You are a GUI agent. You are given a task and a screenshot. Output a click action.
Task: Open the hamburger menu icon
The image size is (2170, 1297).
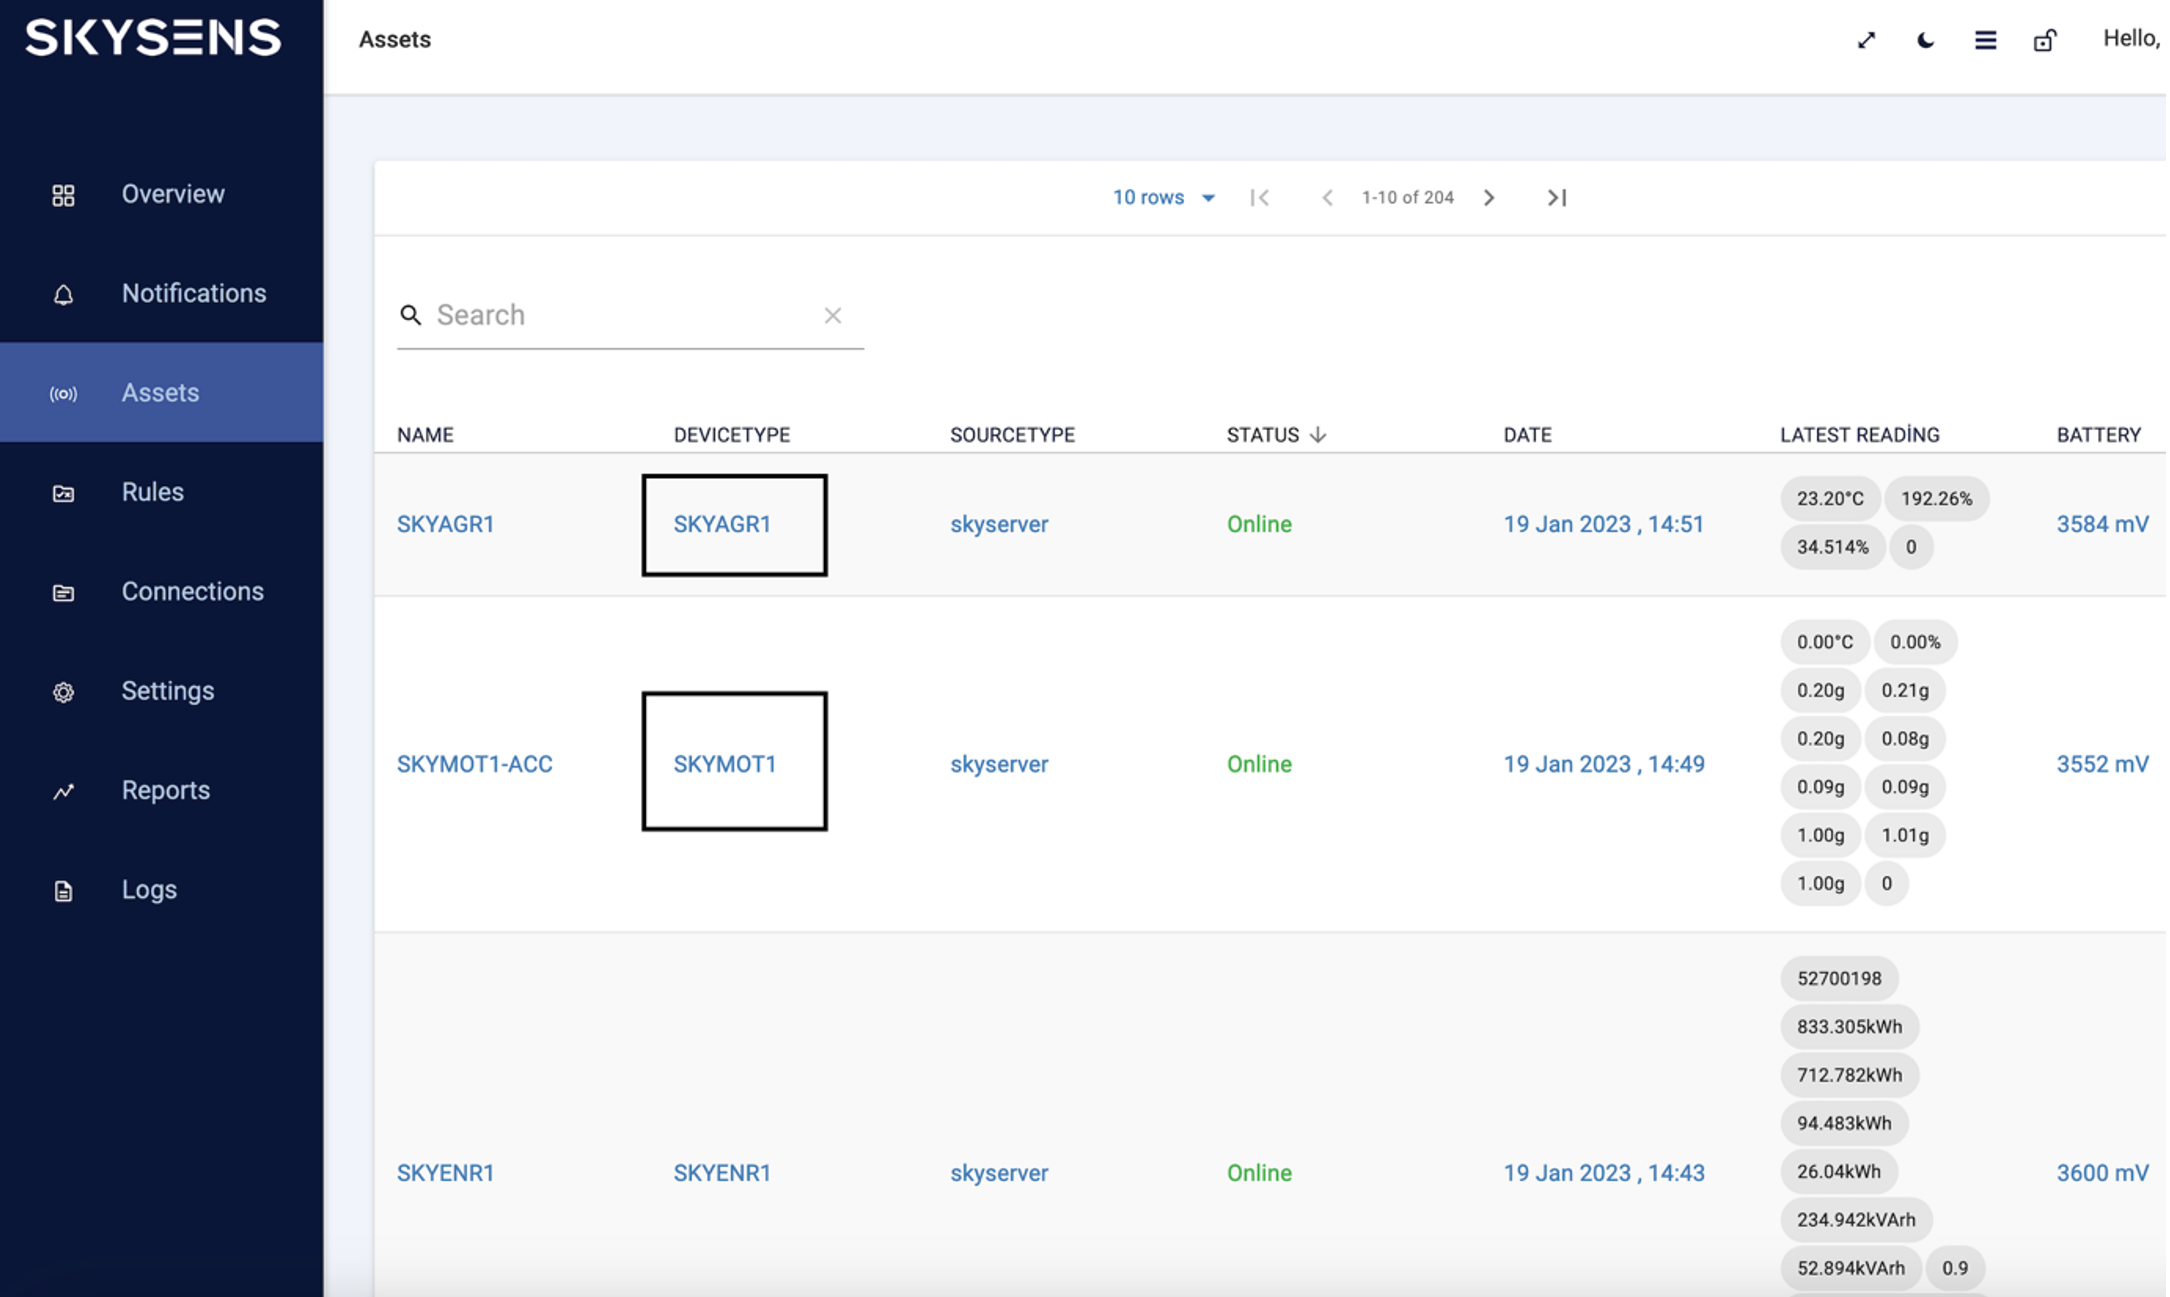click(1985, 40)
